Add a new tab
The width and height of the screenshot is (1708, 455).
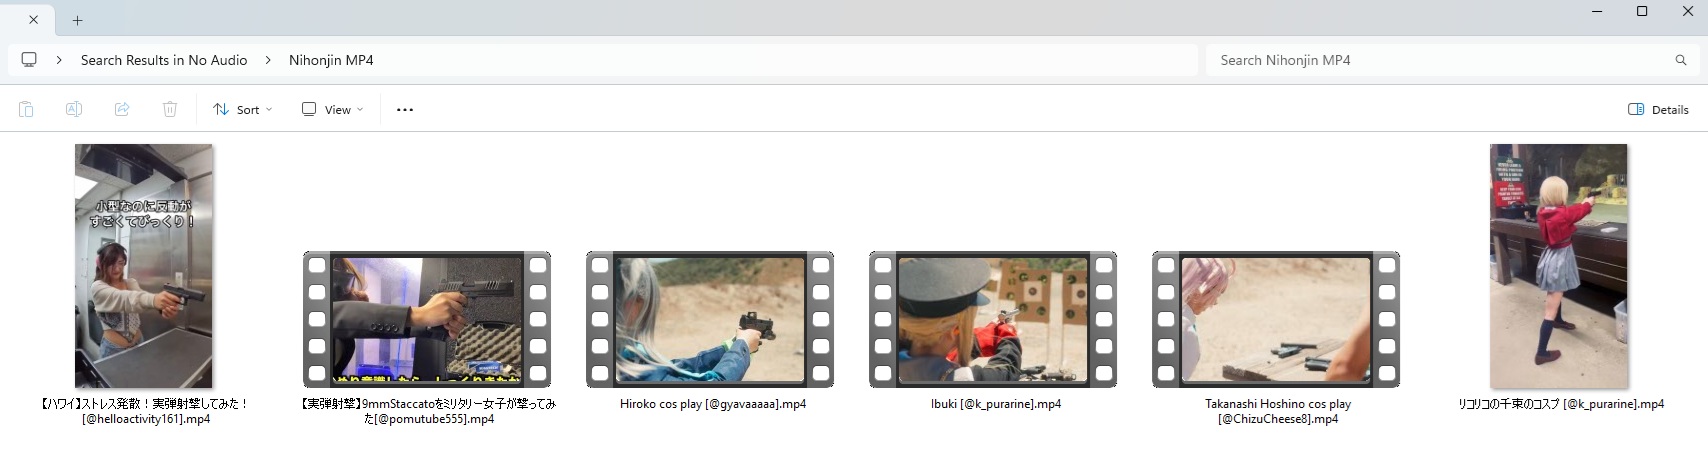tap(77, 19)
